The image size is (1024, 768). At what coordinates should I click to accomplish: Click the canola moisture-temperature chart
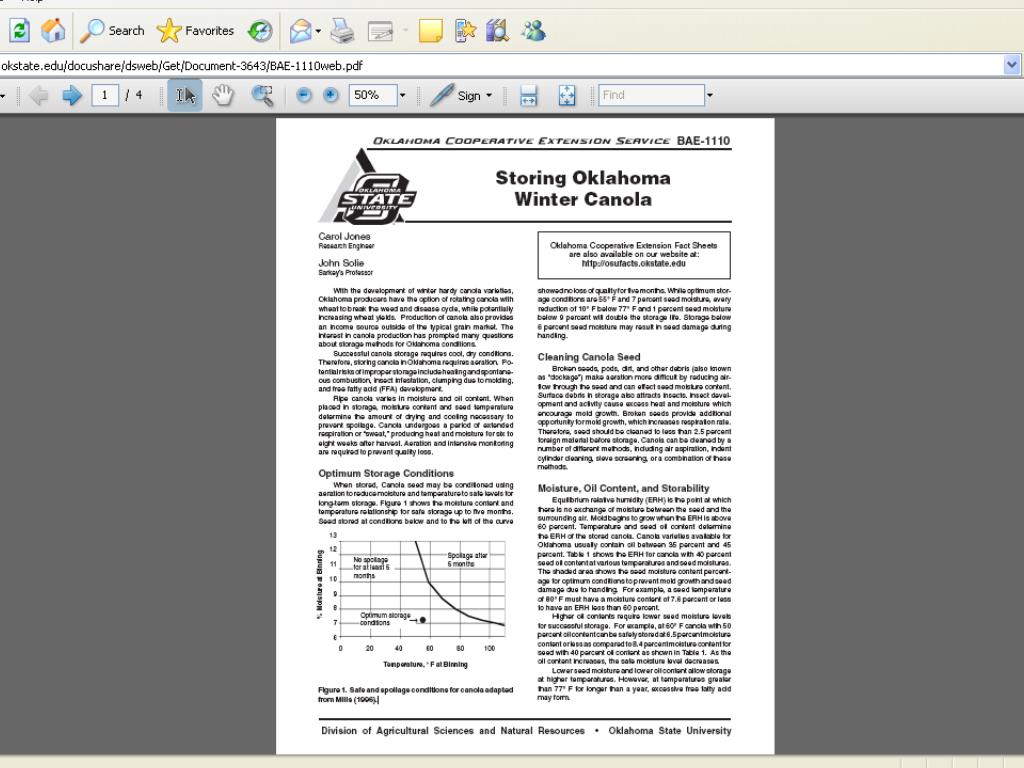pyautogui.click(x=412, y=601)
